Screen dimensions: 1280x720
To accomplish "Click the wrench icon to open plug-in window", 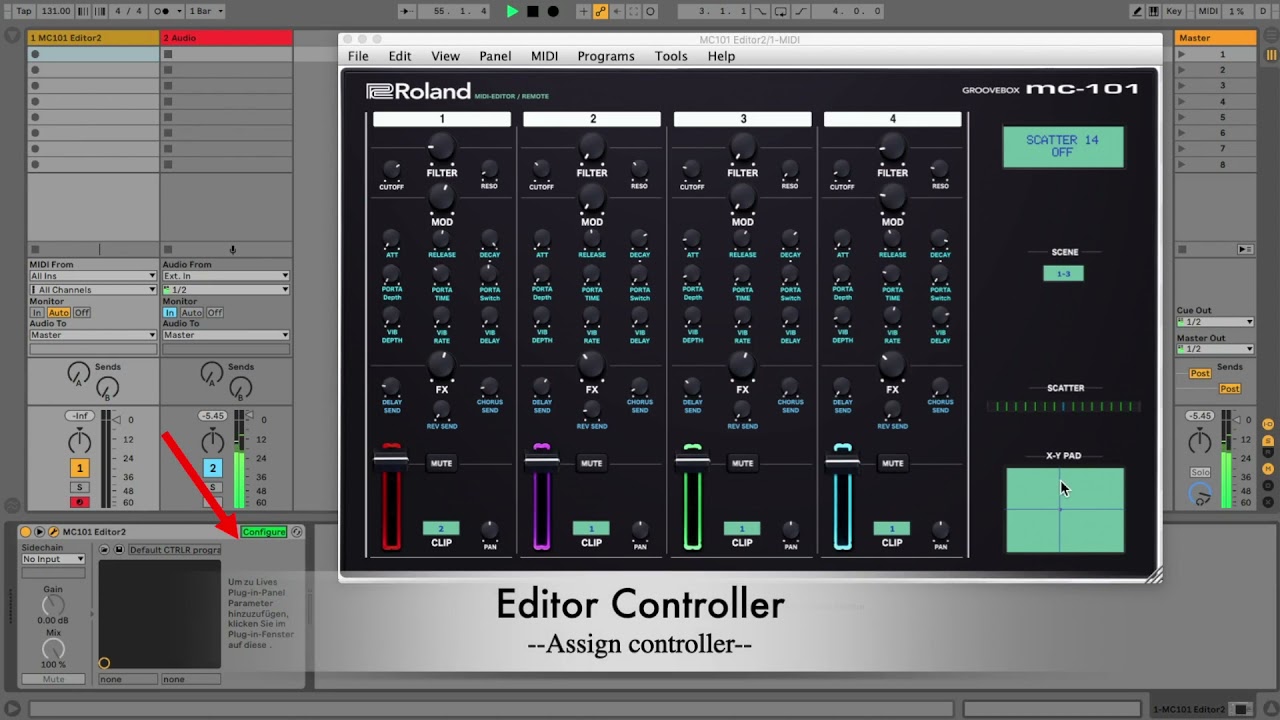I will 53,532.
